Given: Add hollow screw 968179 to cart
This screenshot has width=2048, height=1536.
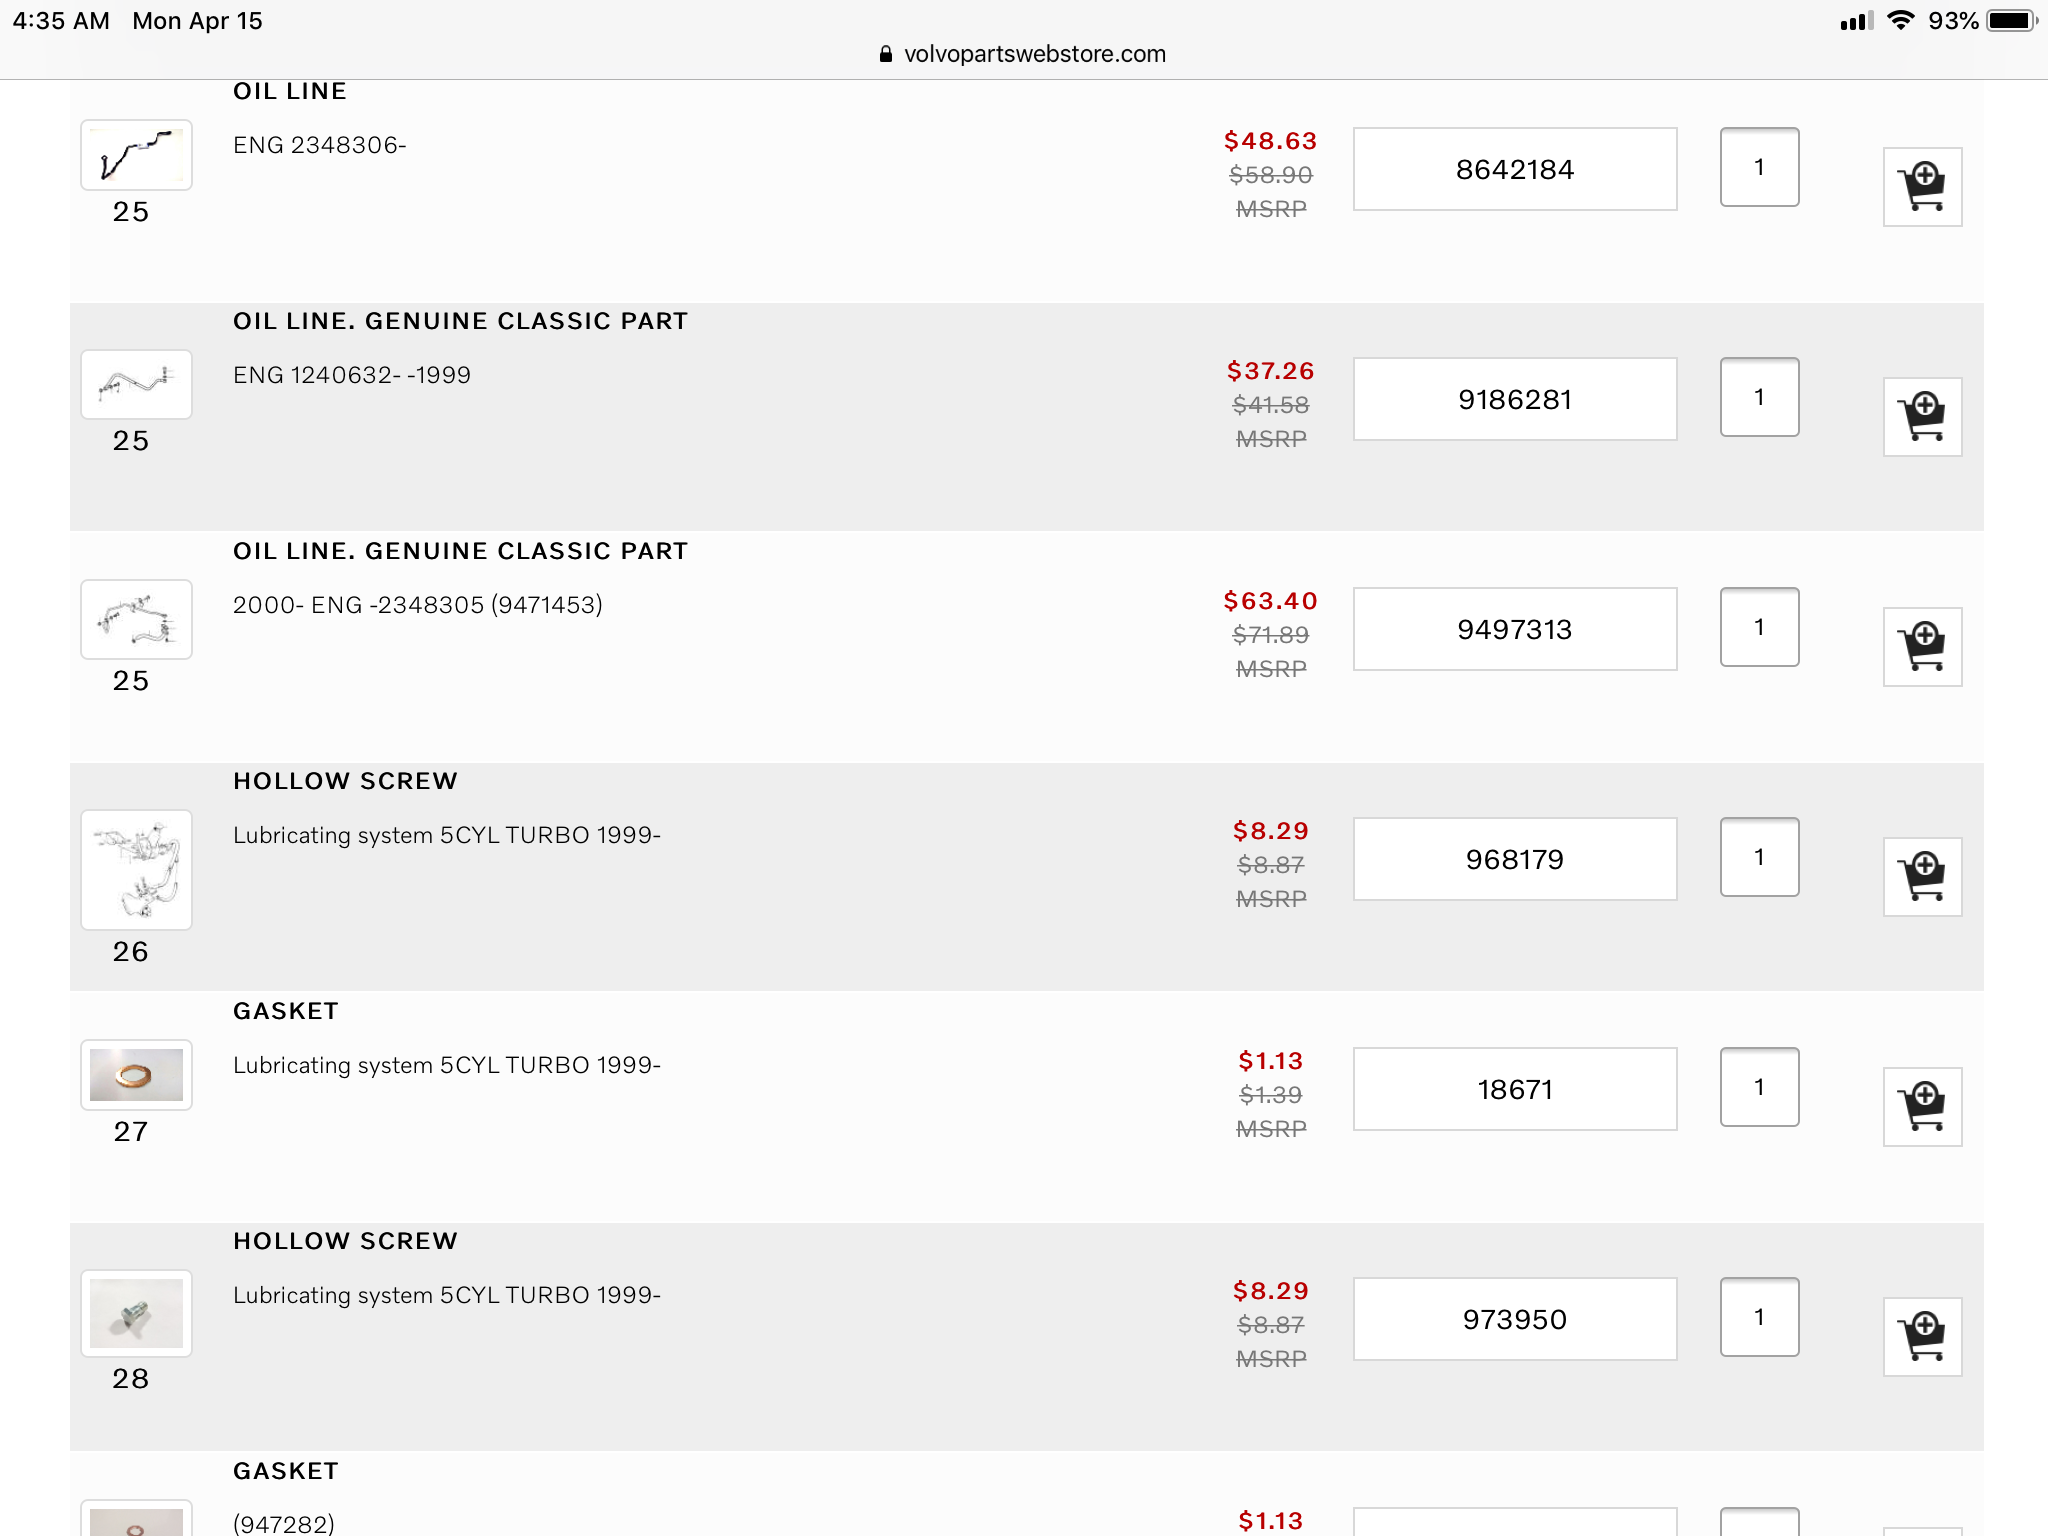Looking at the screenshot, I should (1922, 877).
